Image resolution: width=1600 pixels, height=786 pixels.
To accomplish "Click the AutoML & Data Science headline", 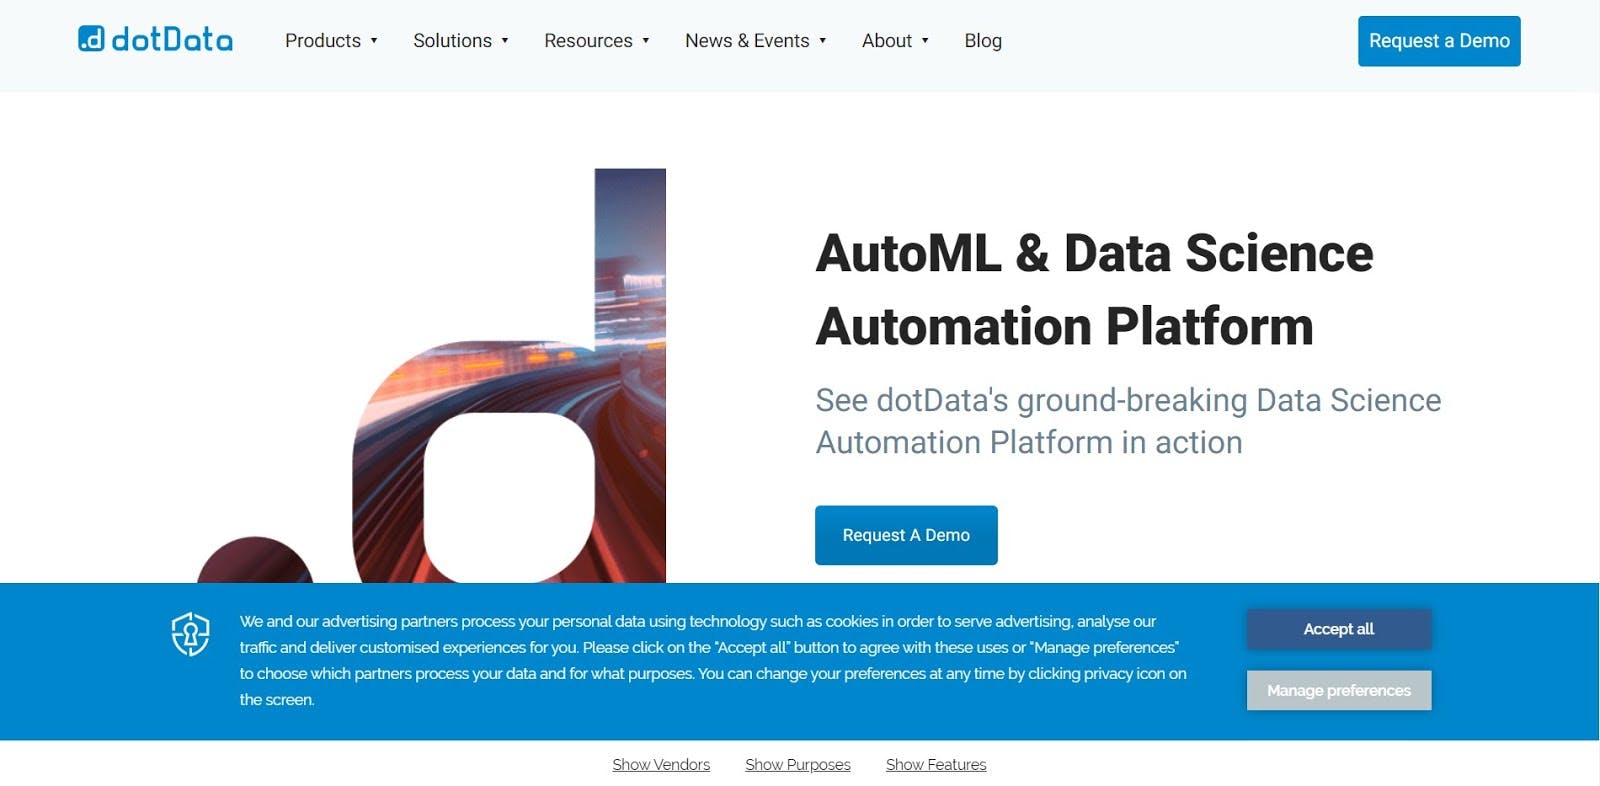I will 1095,289.
